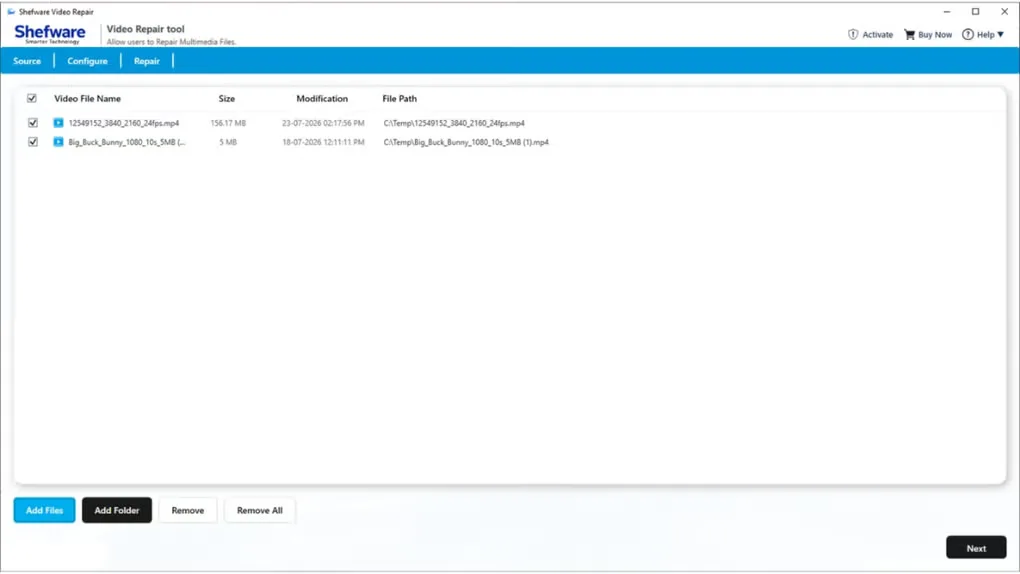Click the Activate shield icon

click(x=853, y=34)
